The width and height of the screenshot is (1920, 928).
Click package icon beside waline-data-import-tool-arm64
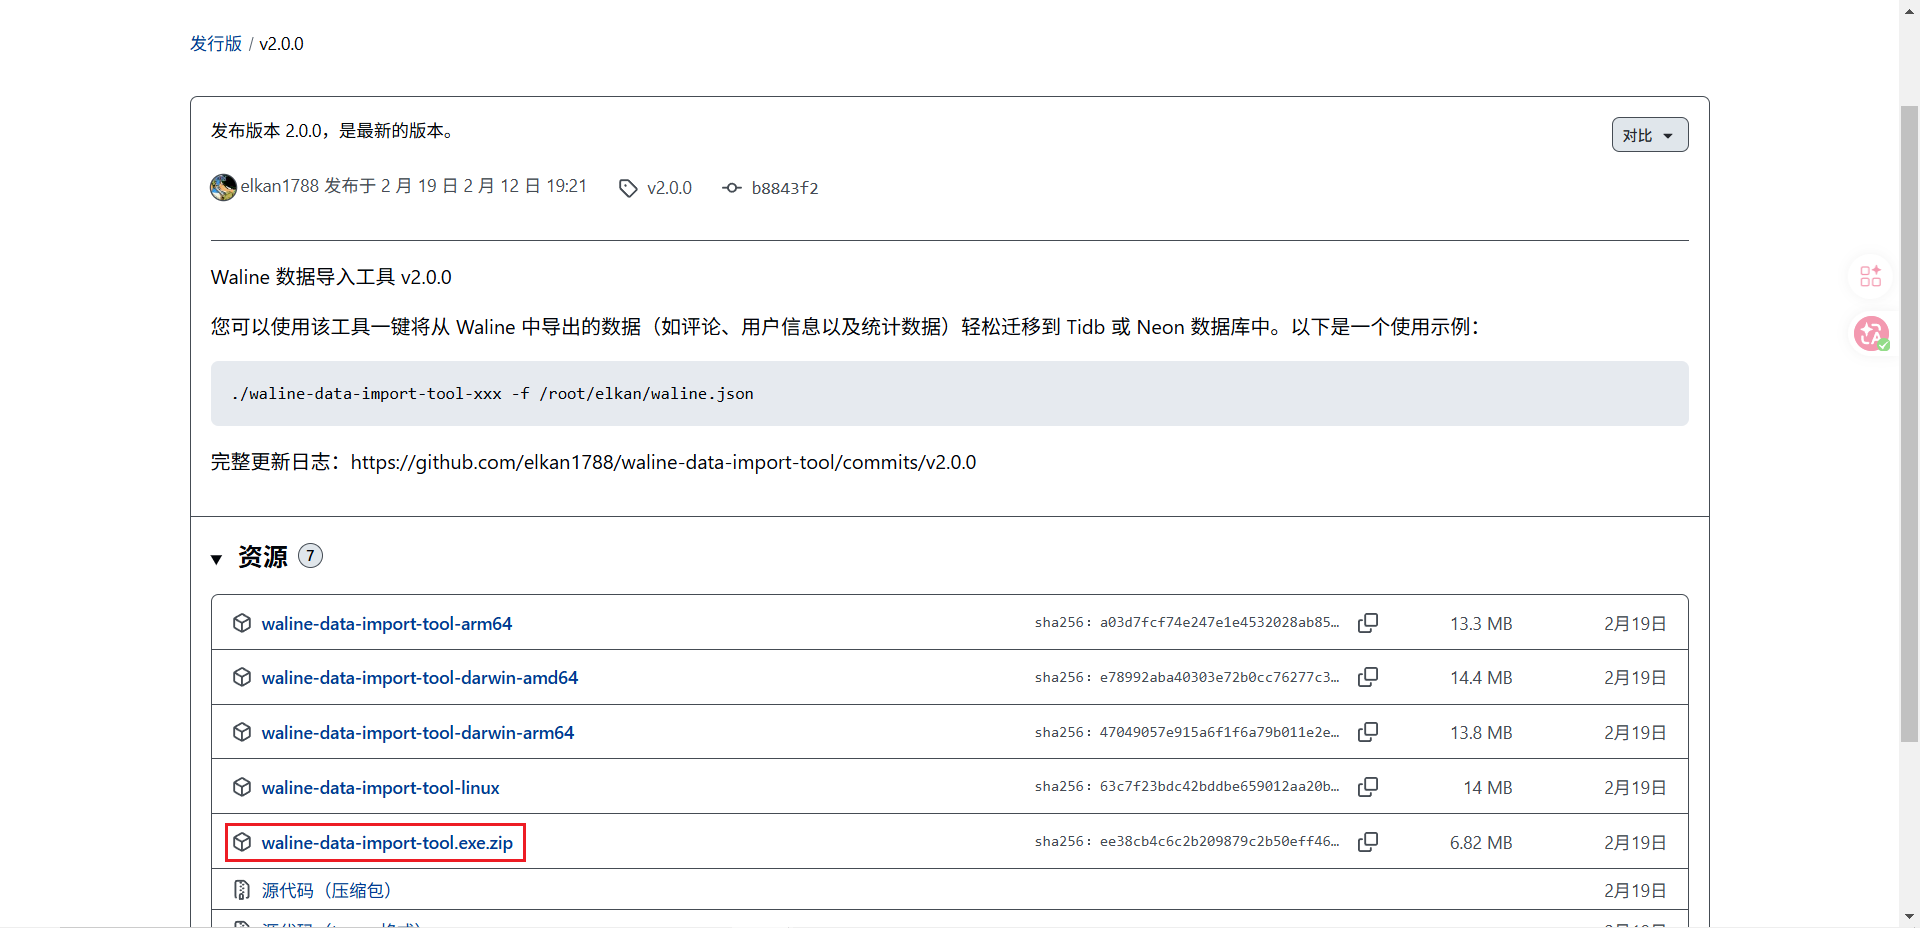242,623
